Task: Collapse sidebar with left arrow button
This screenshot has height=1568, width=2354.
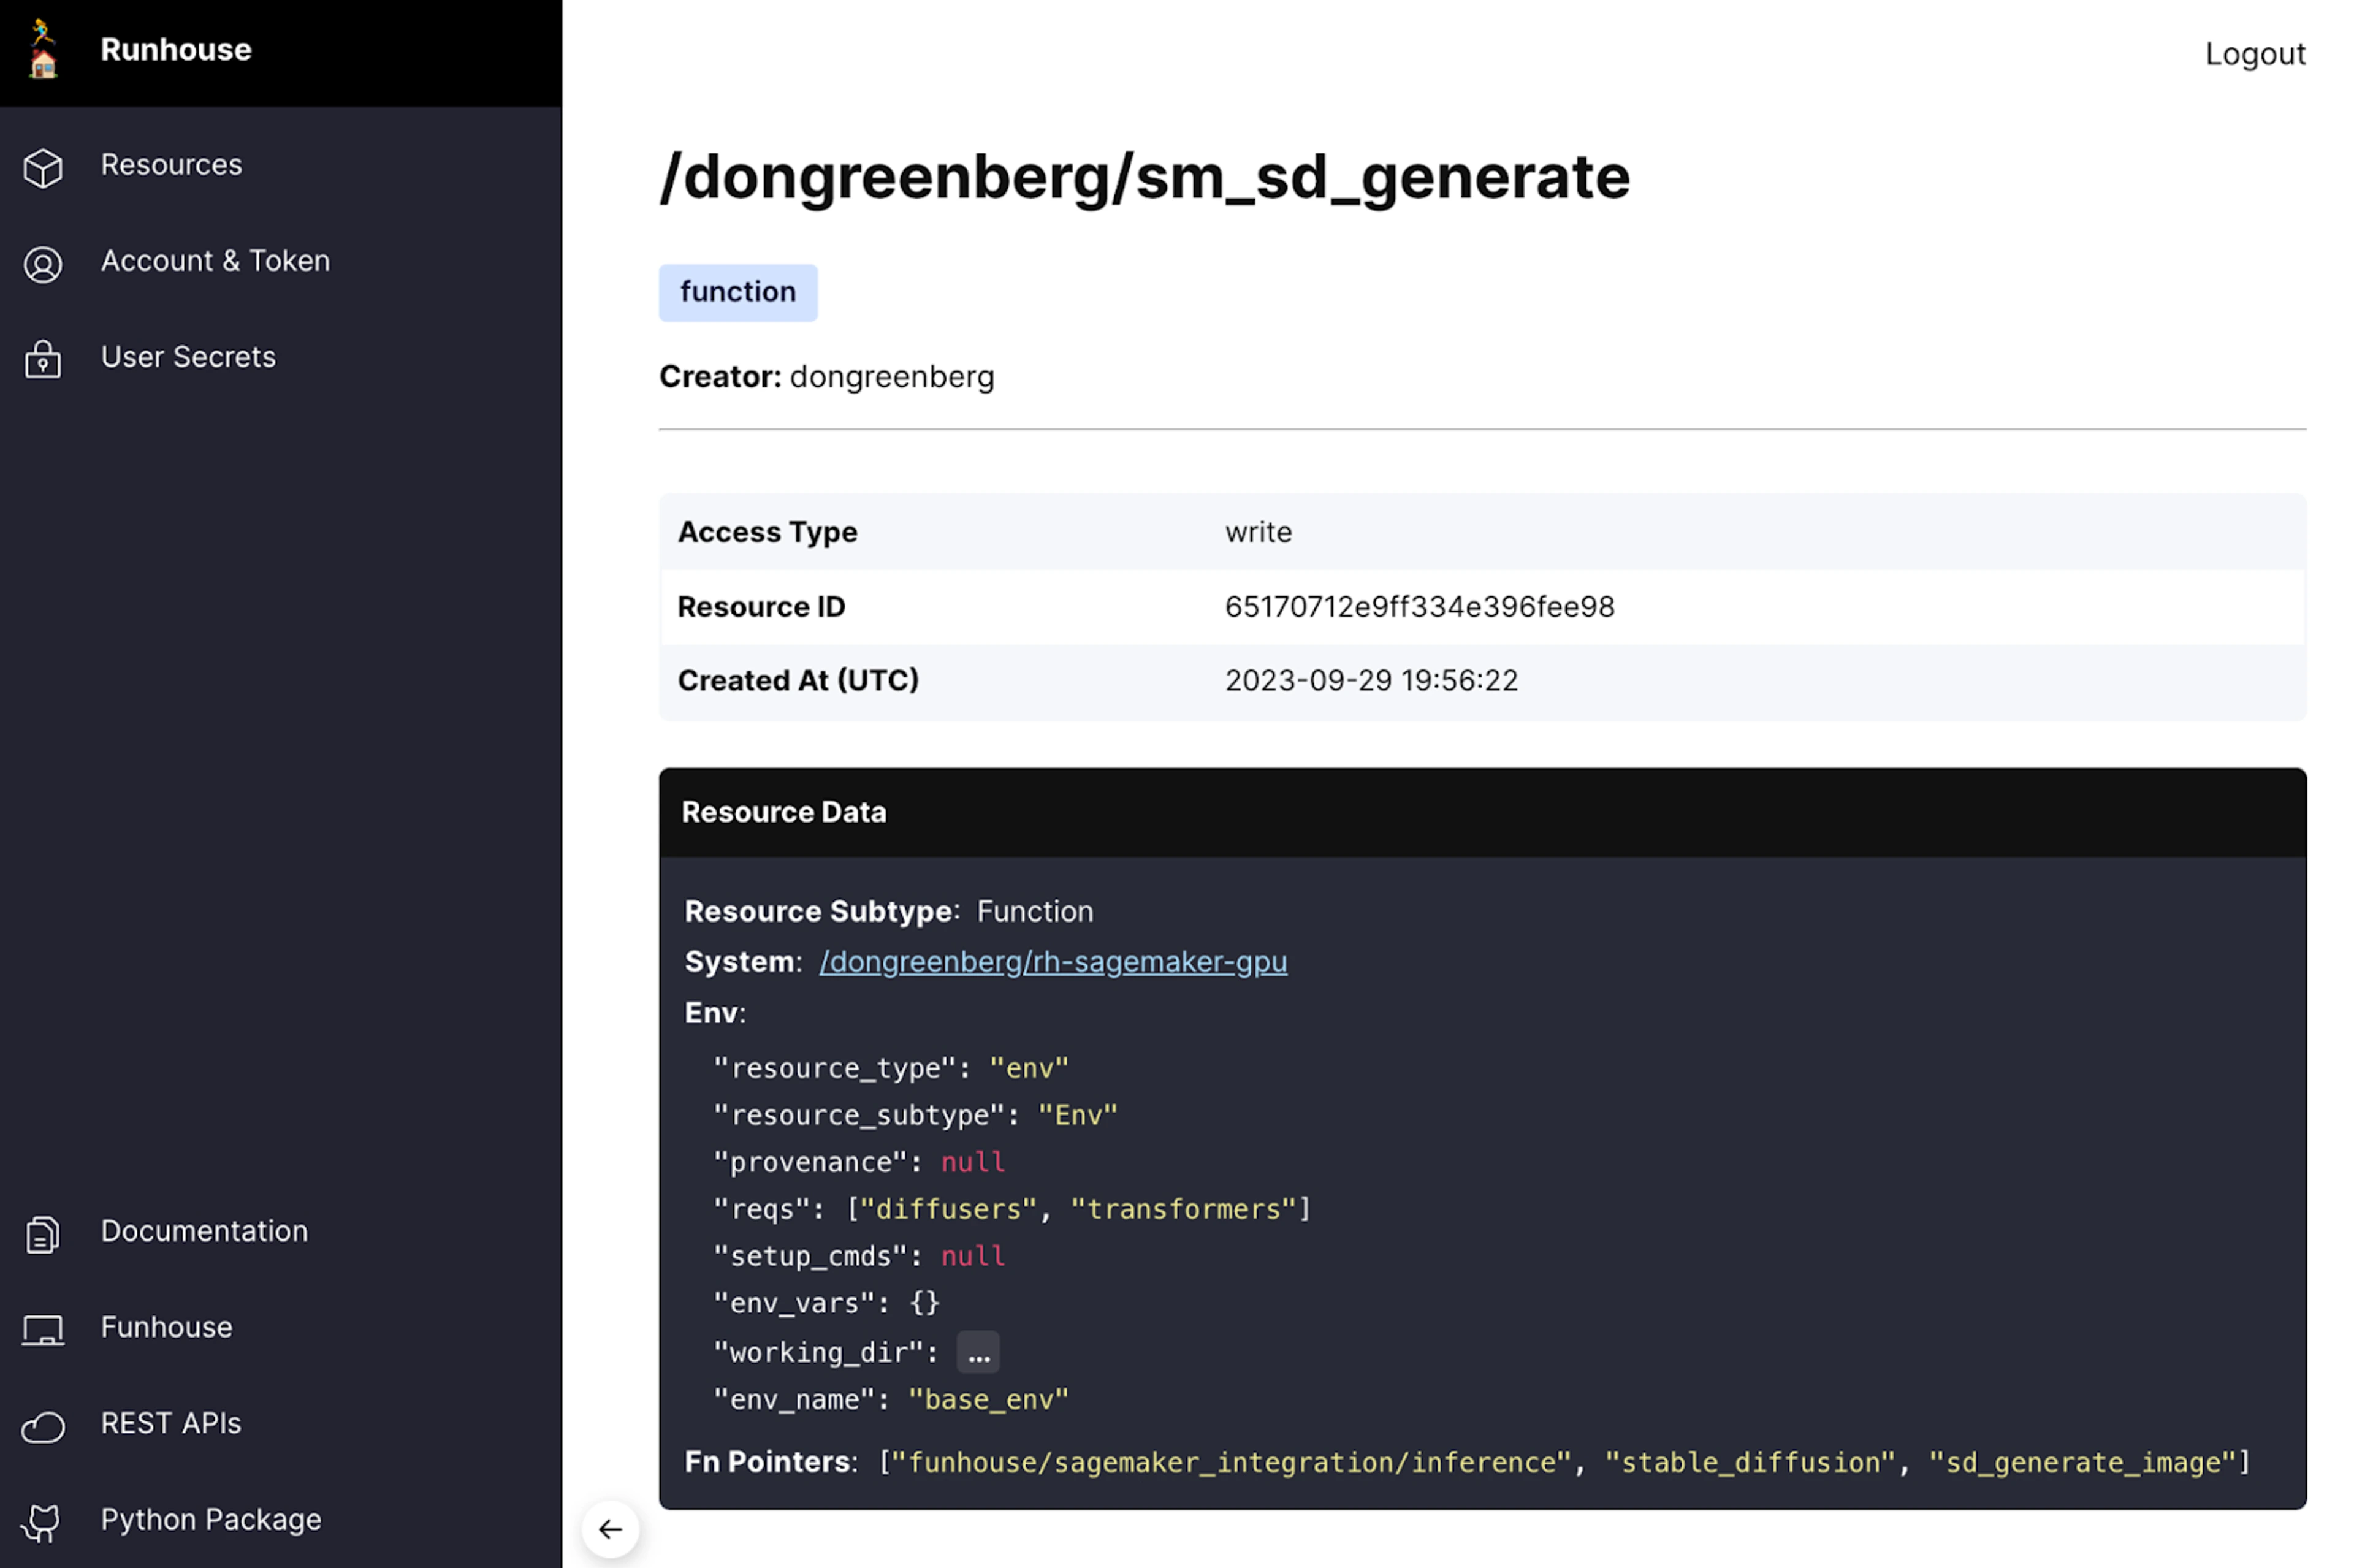Action: [610, 1528]
